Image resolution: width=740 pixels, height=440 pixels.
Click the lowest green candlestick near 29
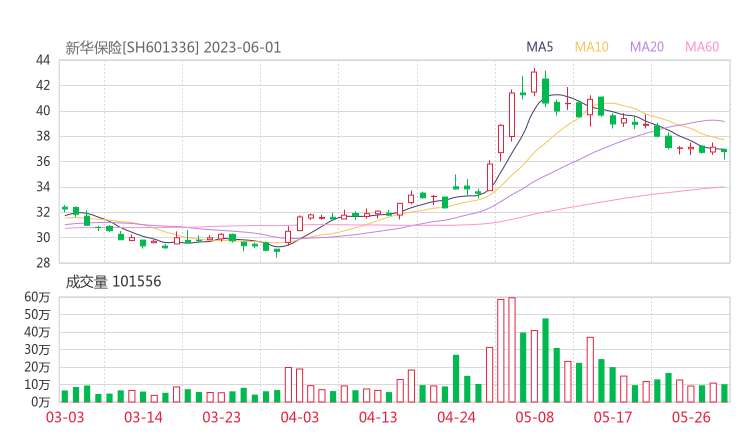277,252
